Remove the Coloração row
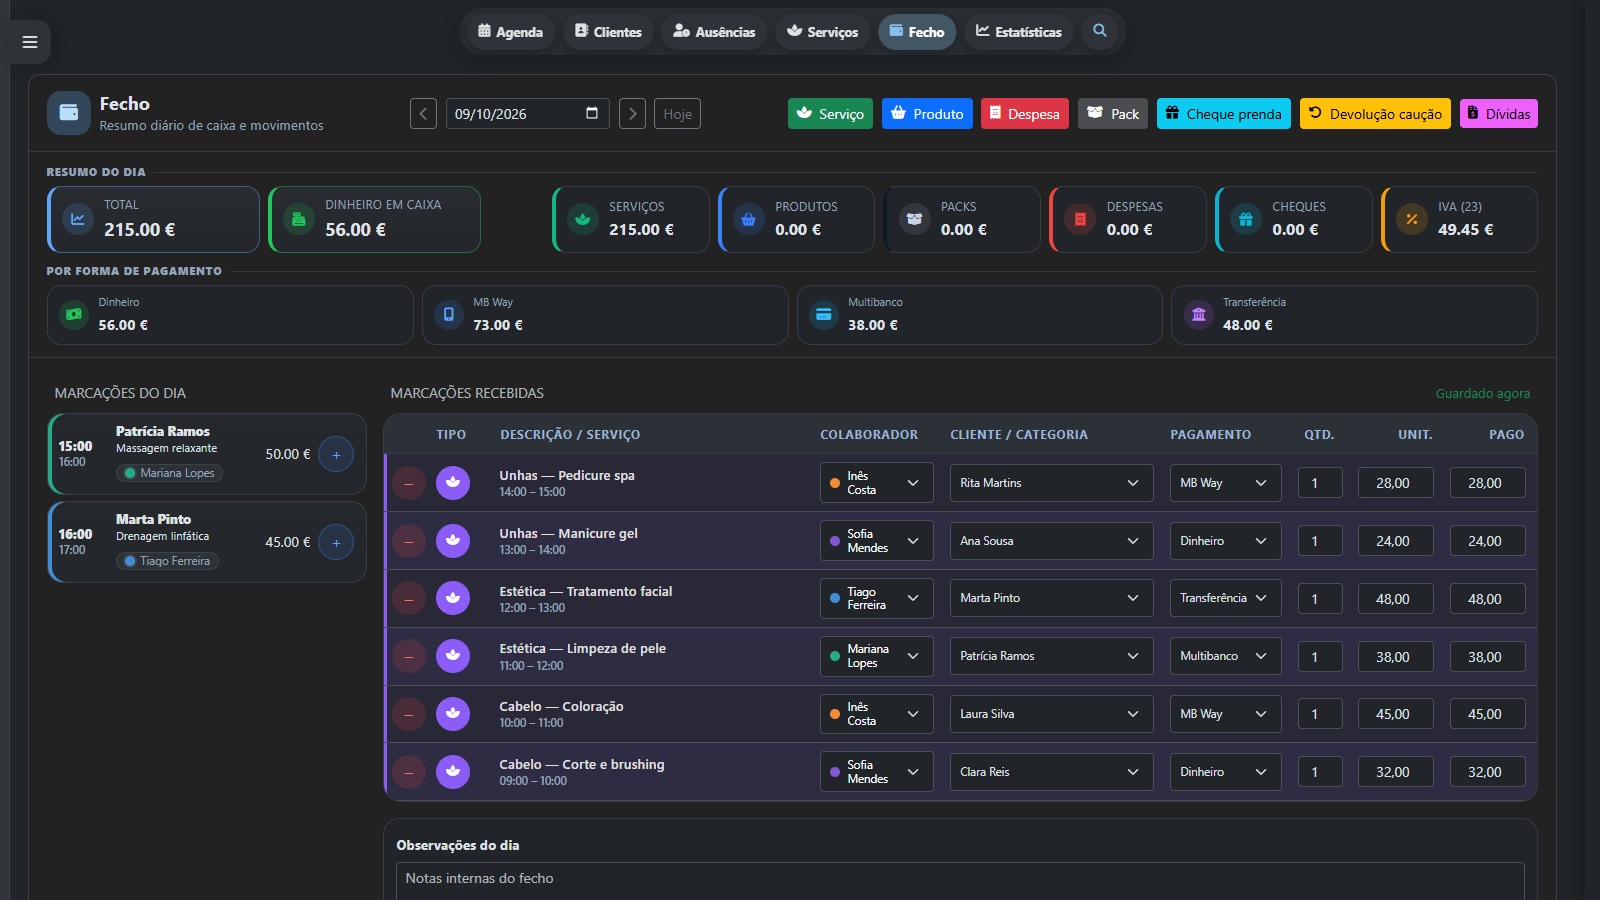This screenshot has width=1600, height=900. pyautogui.click(x=408, y=714)
